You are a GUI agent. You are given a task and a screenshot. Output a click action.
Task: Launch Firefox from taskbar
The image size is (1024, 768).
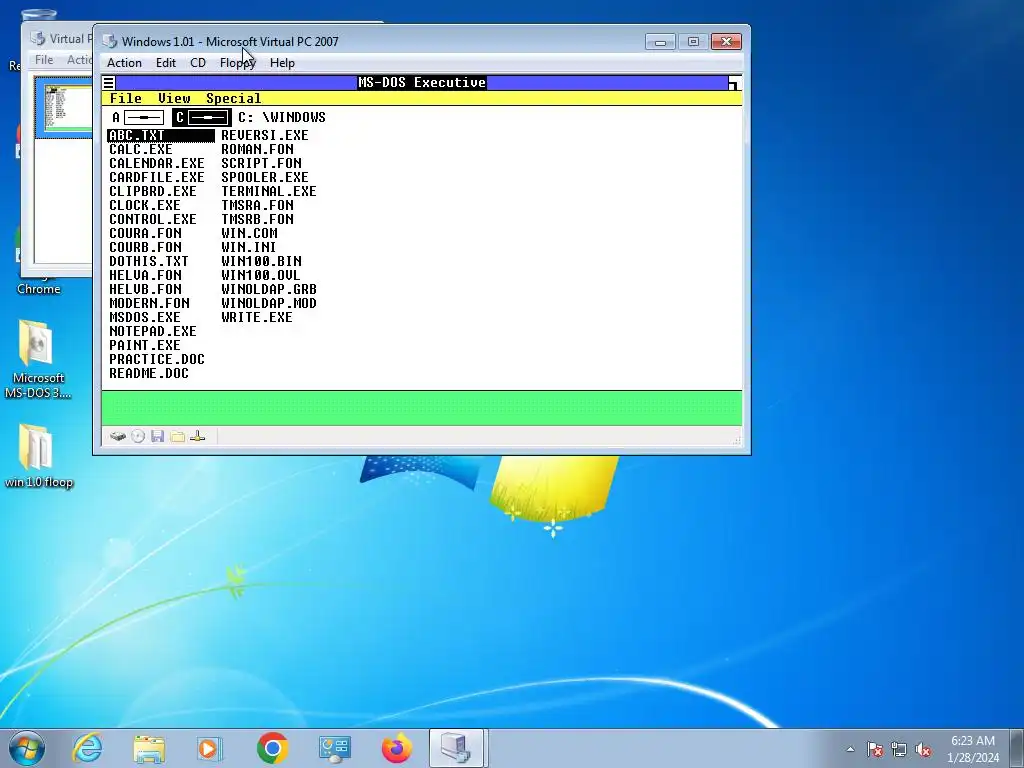(397, 748)
